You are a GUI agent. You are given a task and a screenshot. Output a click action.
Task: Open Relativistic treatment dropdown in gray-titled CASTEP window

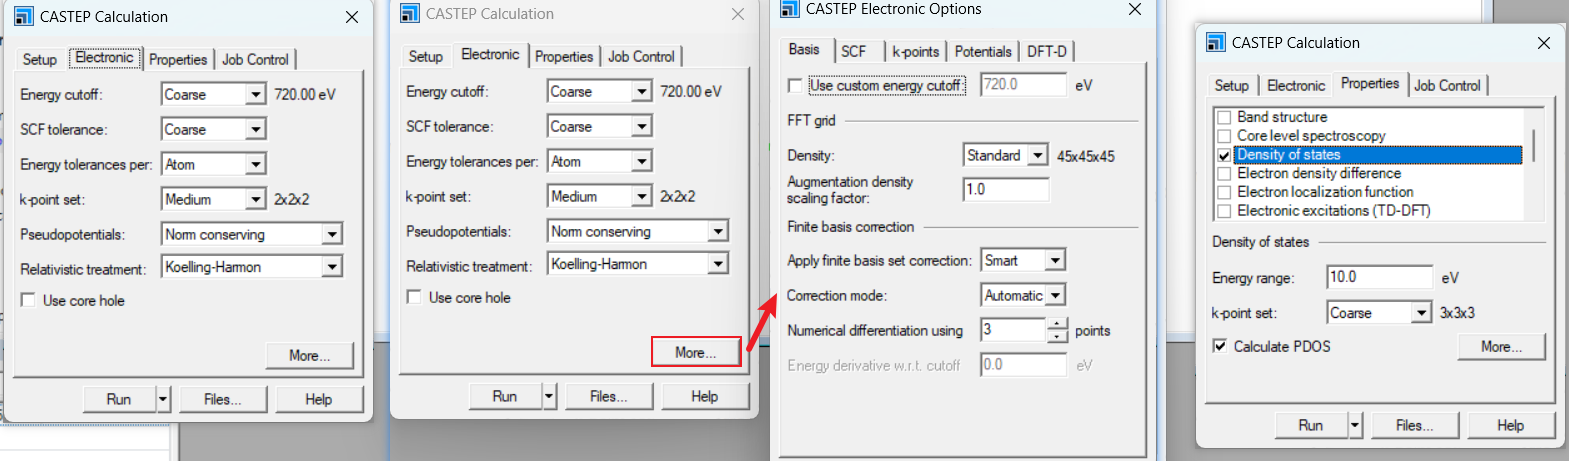tap(718, 265)
